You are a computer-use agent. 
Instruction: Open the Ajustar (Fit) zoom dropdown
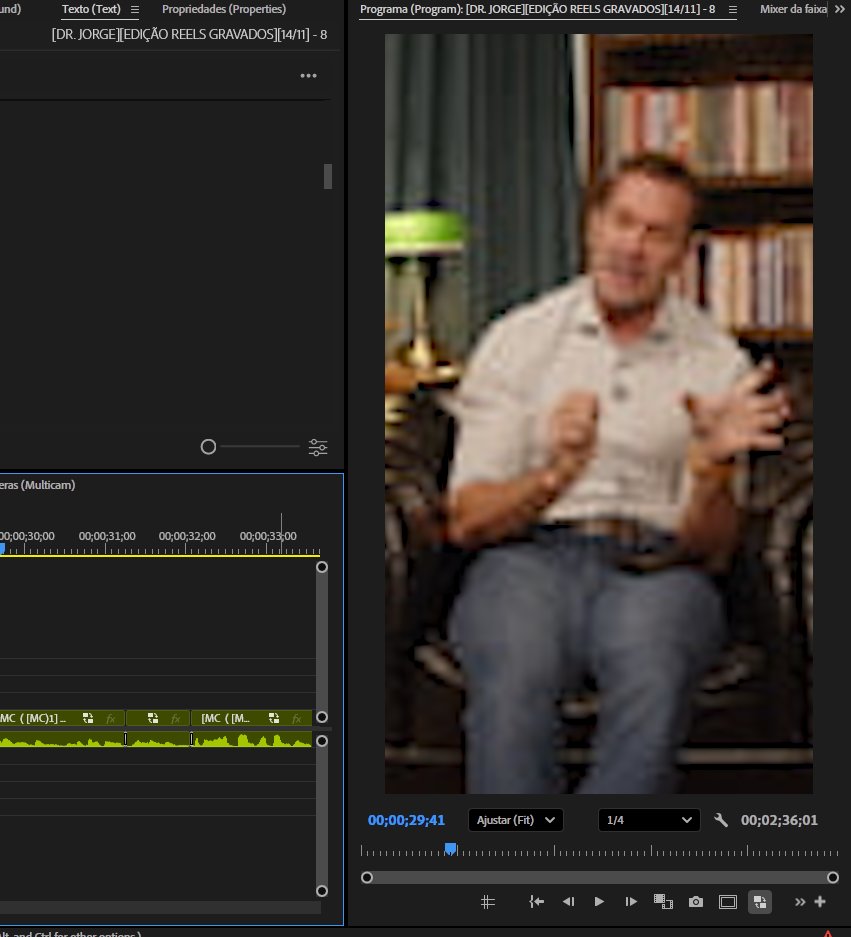[x=516, y=820]
